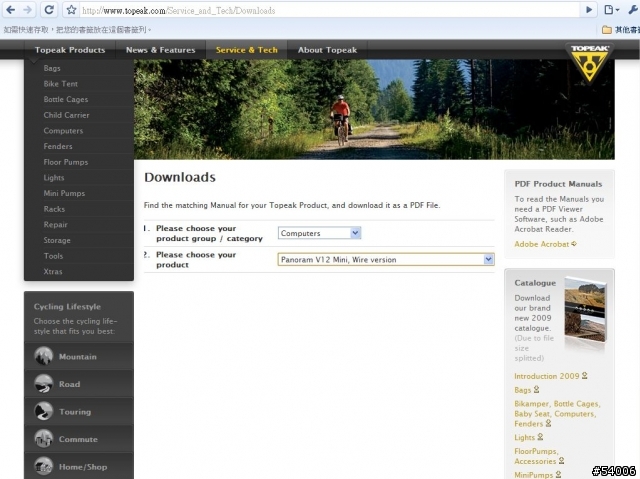640x479 pixels.
Task: Bookmark page with star icon
Action: [71, 10]
